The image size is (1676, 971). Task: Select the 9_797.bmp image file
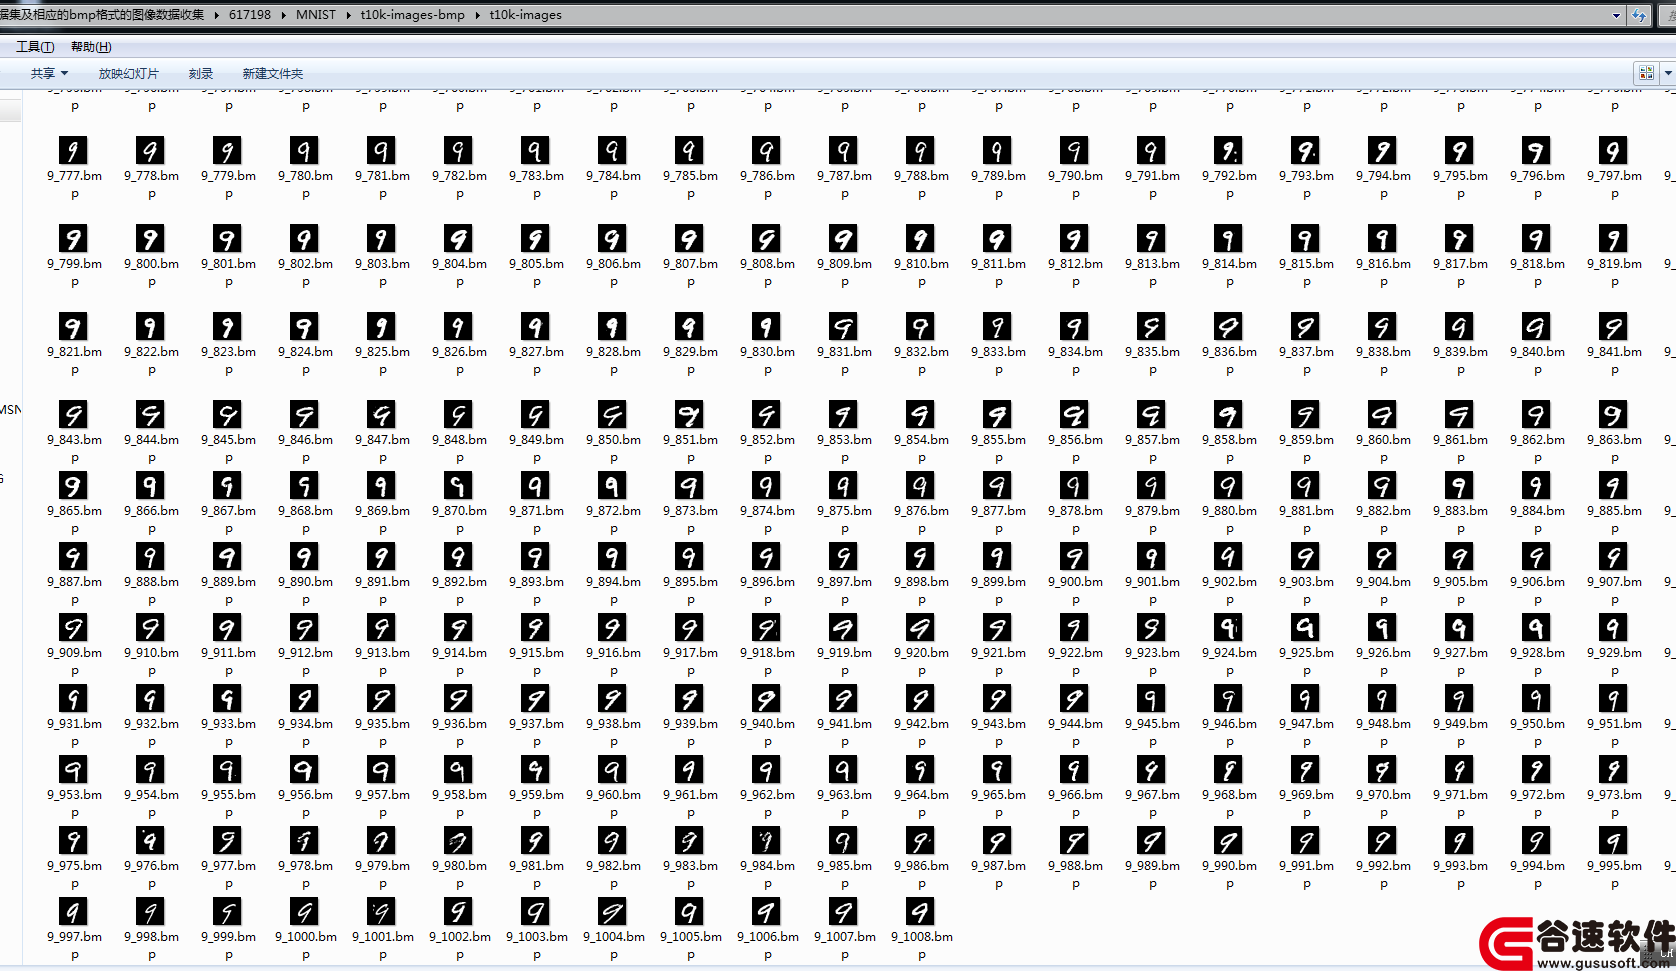click(1614, 166)
